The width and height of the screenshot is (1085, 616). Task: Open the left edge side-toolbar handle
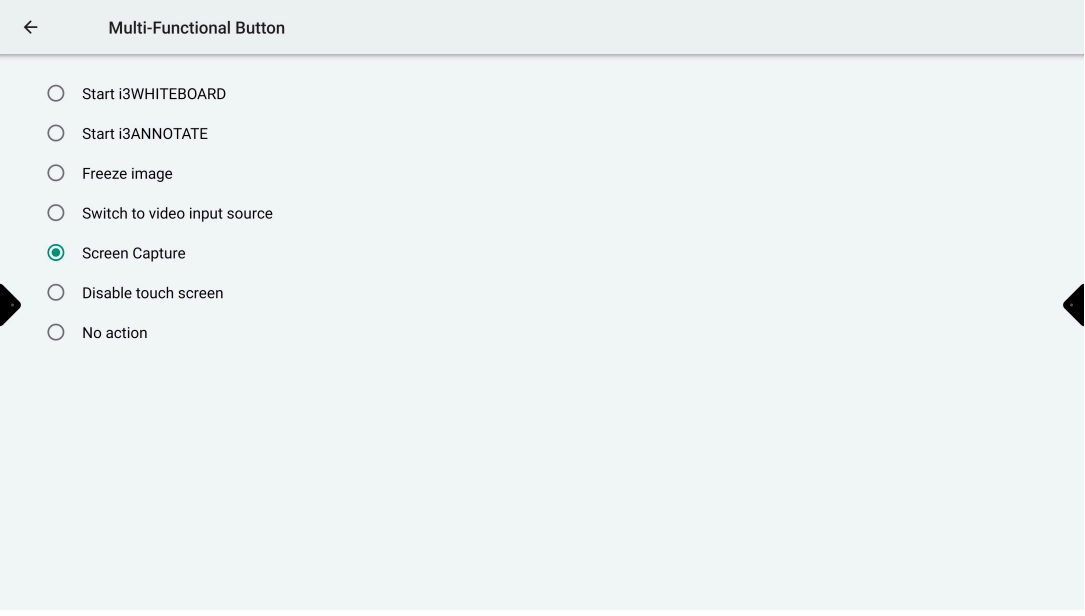pos(9,305)
